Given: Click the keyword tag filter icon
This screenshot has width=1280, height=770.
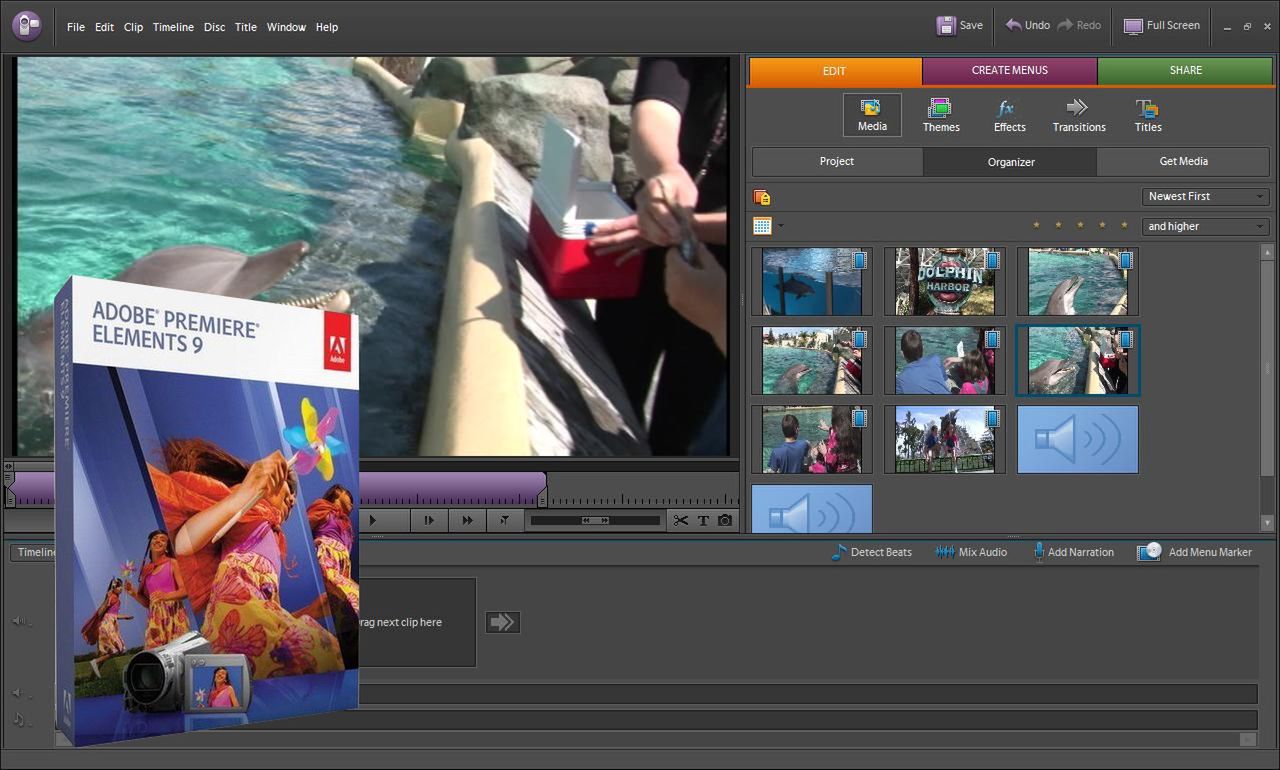Looking at the screenshot, I should click(762, 197).
